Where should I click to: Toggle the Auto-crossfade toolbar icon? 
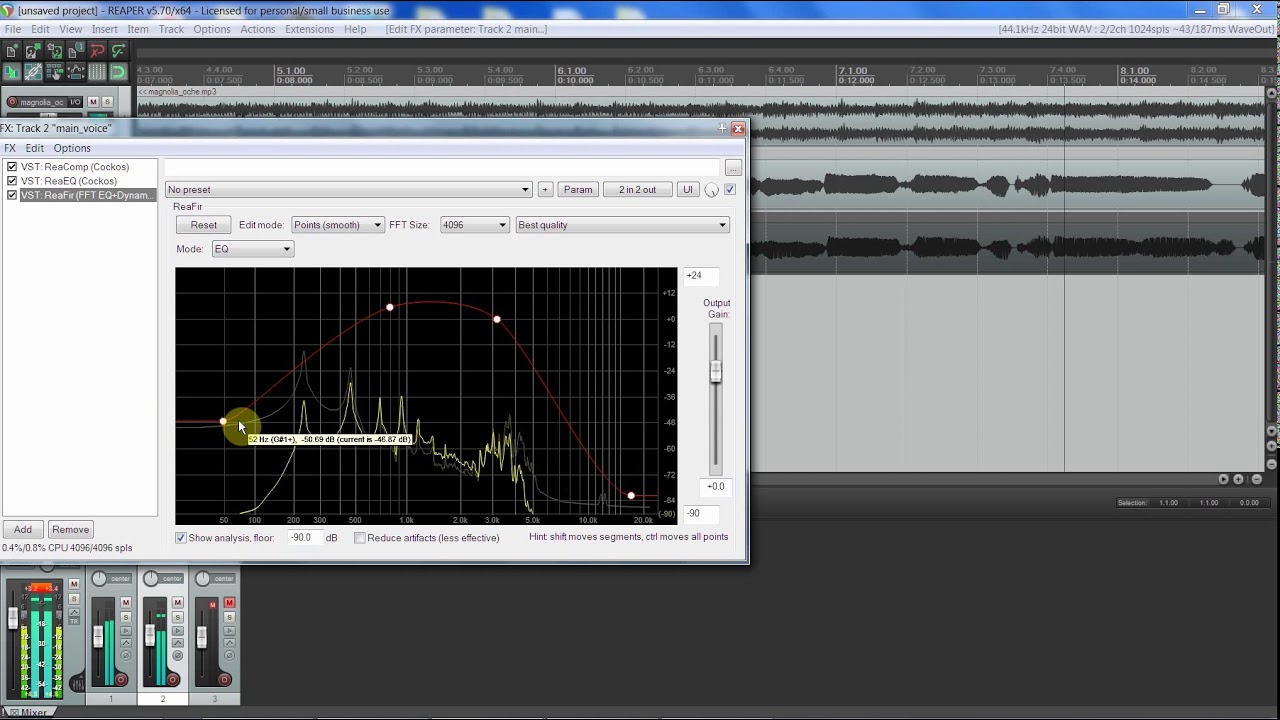pos(11,72)
